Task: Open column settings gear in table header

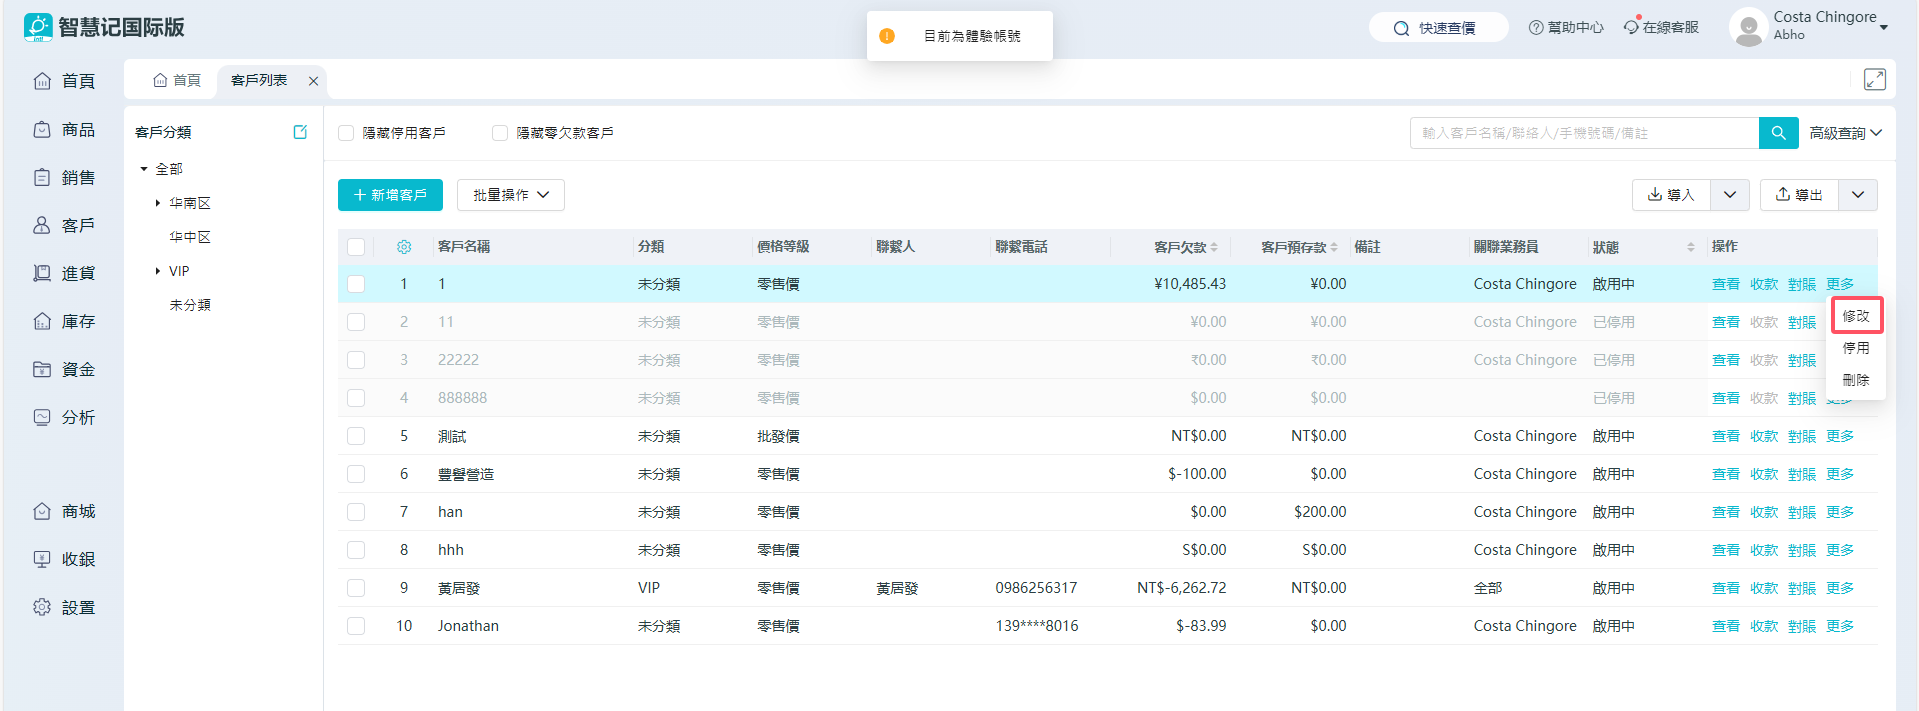Action: point(404,247)
